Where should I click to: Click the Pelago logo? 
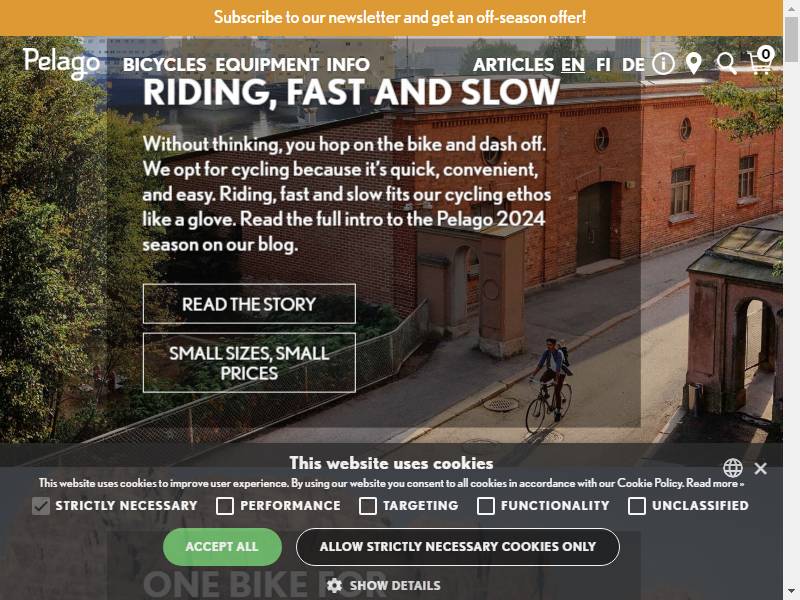coord(61,64)
